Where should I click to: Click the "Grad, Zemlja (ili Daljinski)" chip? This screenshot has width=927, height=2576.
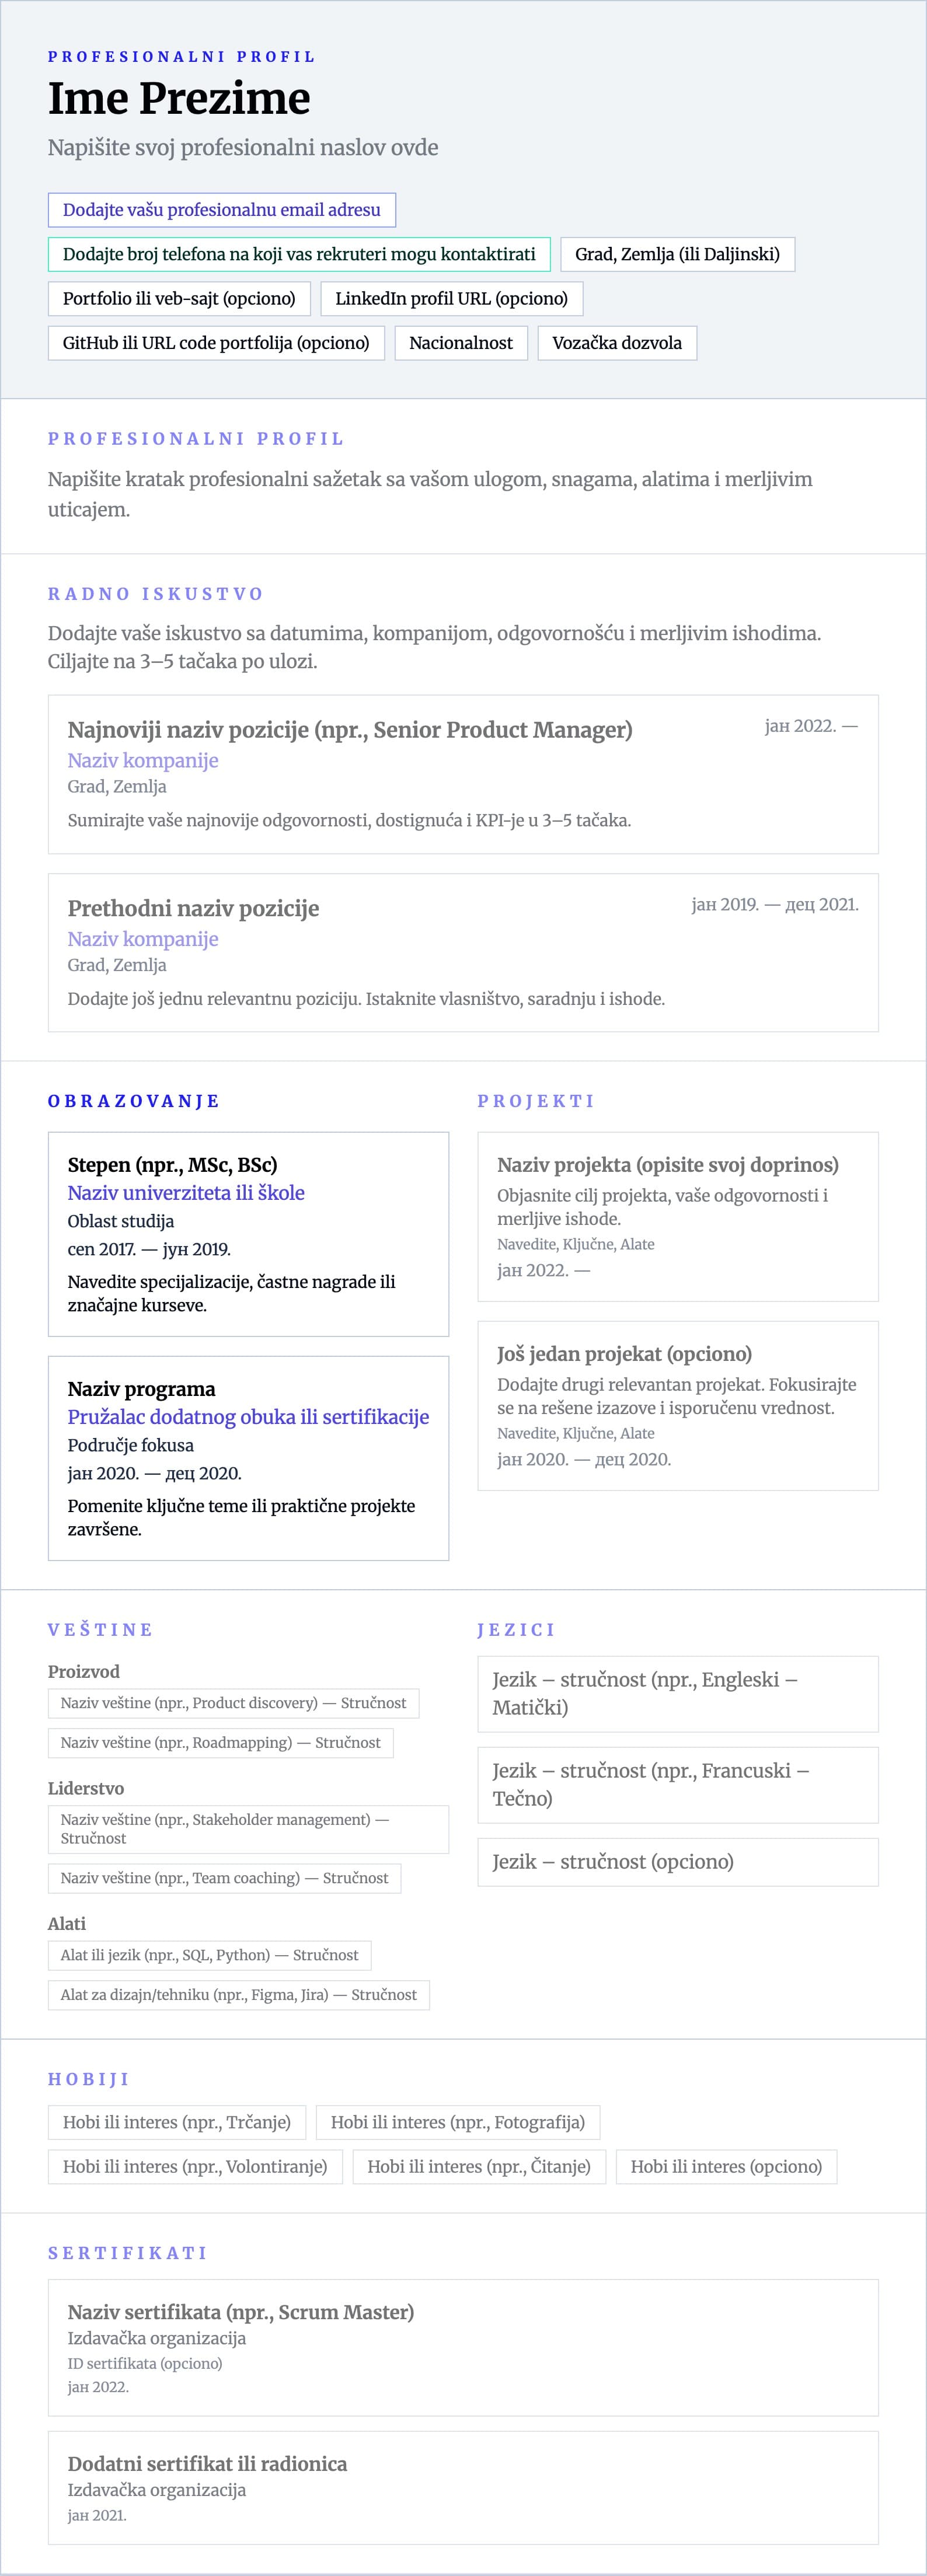677,254
